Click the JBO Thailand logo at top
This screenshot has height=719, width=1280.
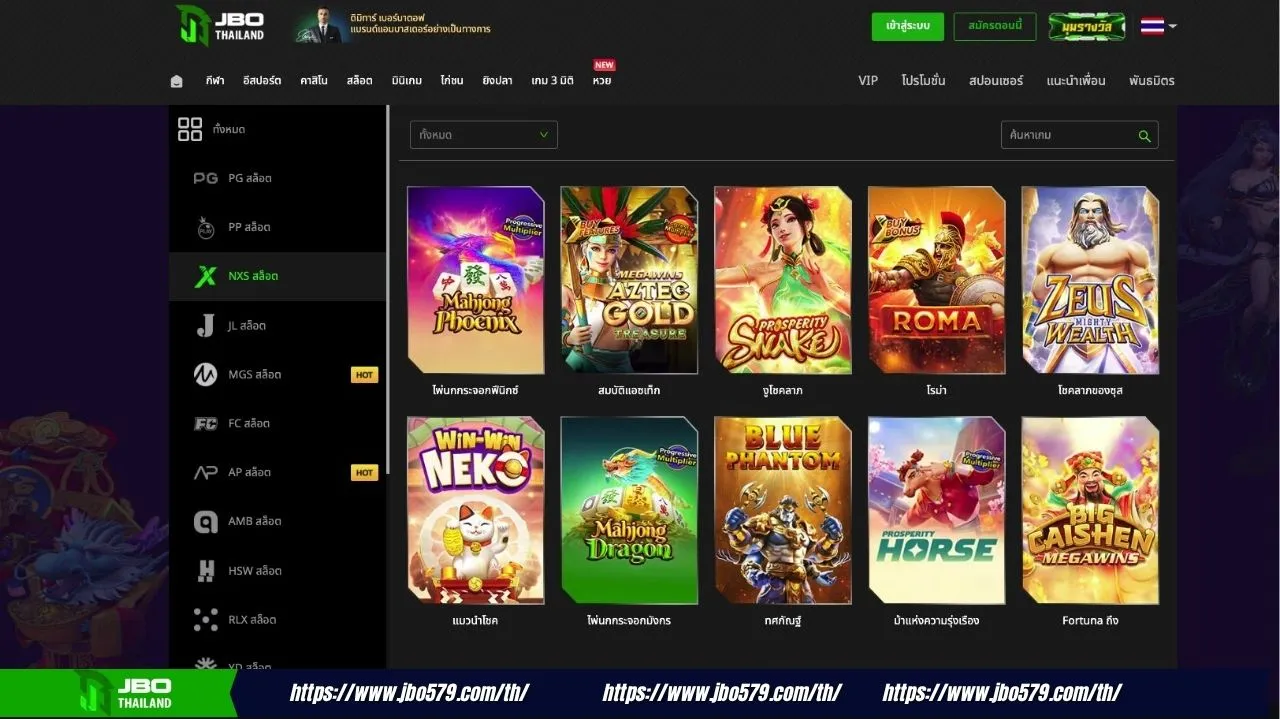(x=221, y=25)
